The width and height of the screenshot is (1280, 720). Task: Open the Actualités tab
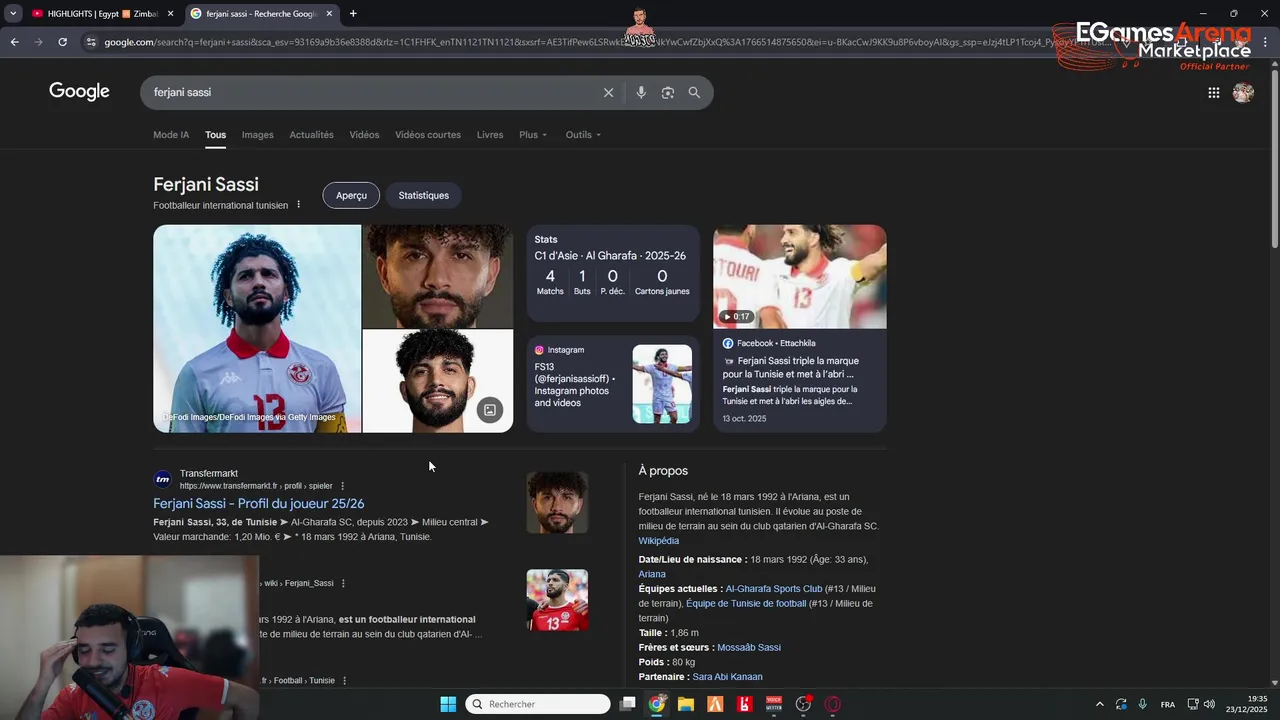click(311, 135)
